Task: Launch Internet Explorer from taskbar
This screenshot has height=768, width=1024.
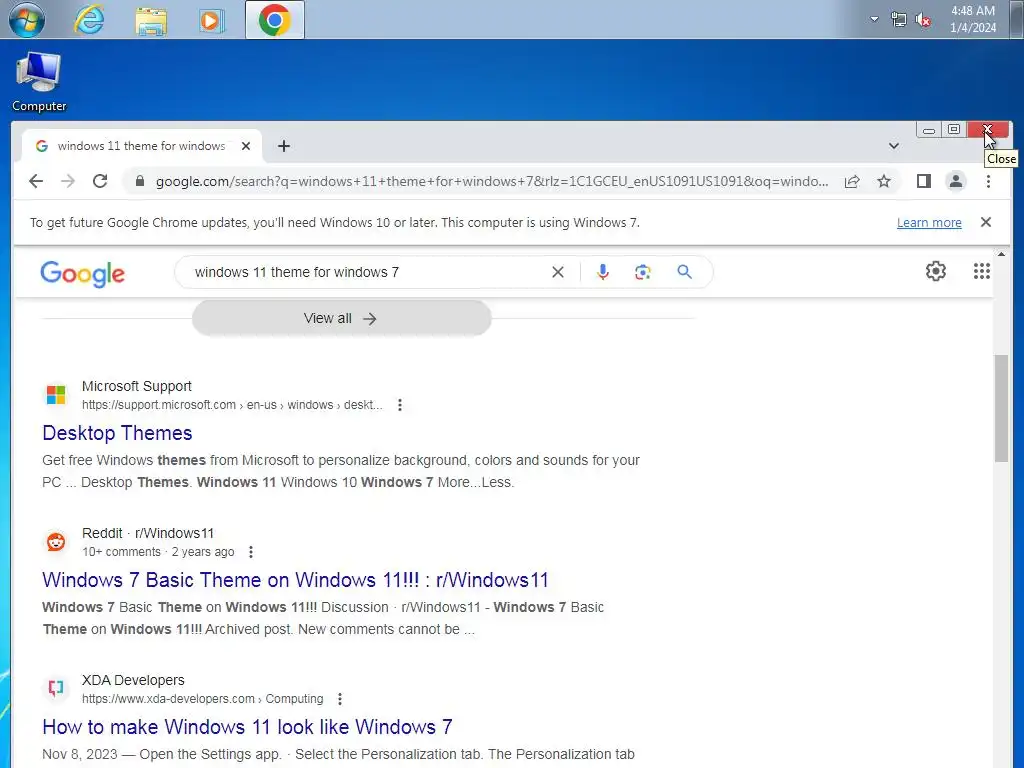Action: click(x=89, y=20)
